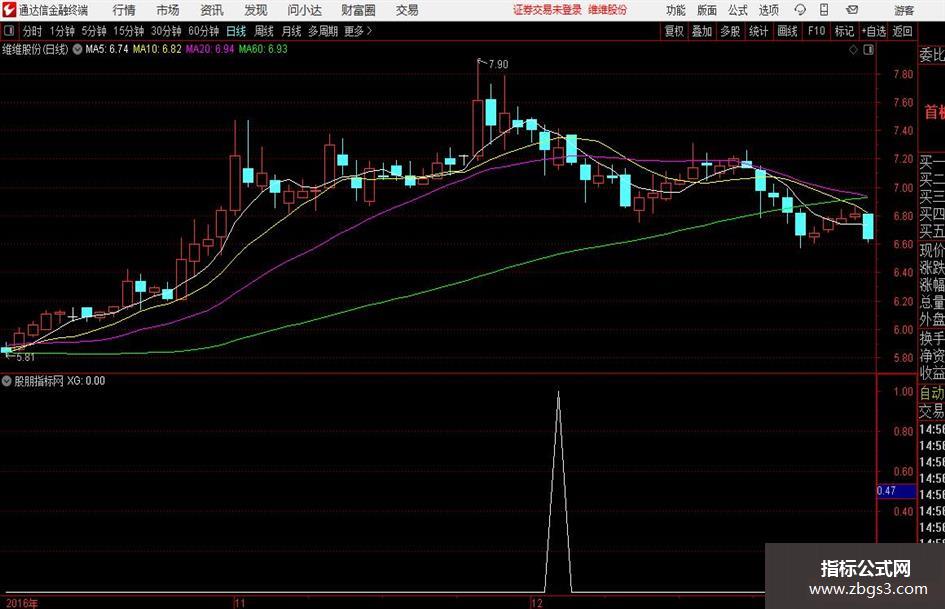Open the 发现 menu

(256, 10)
